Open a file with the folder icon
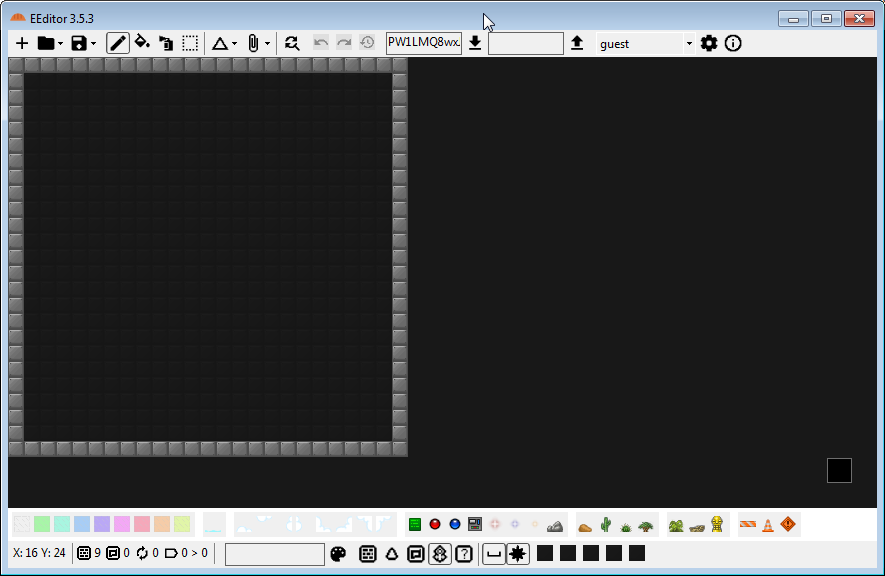Image resolution: width=885 pixels, height=576 pixels. (46, 43)
